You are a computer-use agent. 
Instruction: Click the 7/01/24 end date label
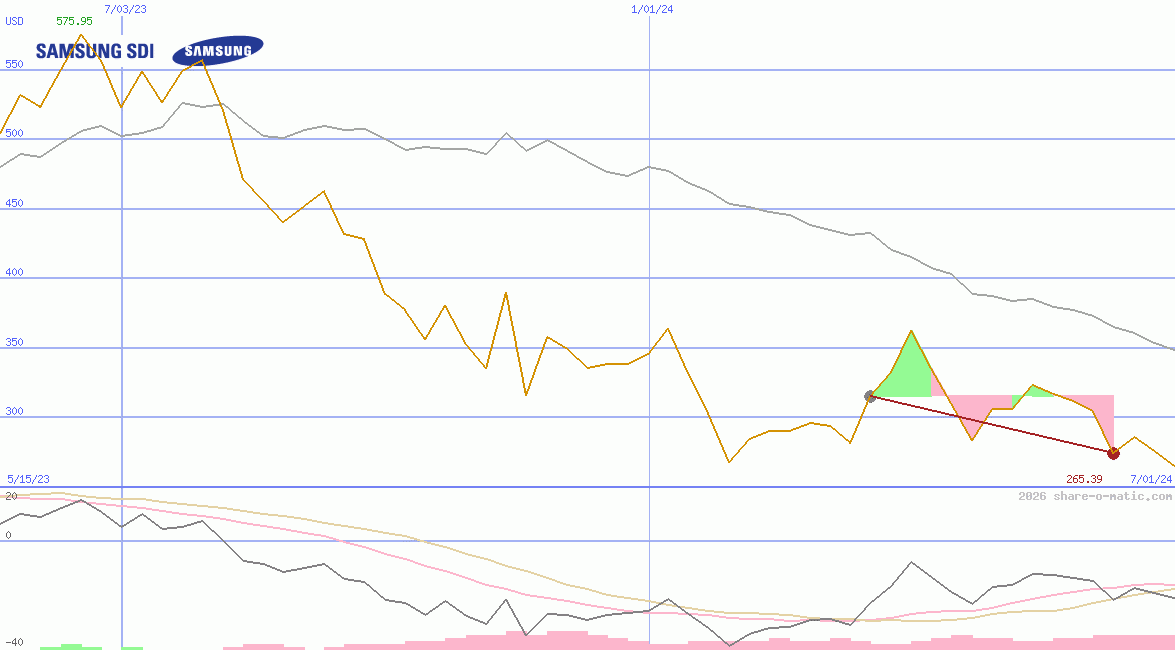[x=1151, y=479]
